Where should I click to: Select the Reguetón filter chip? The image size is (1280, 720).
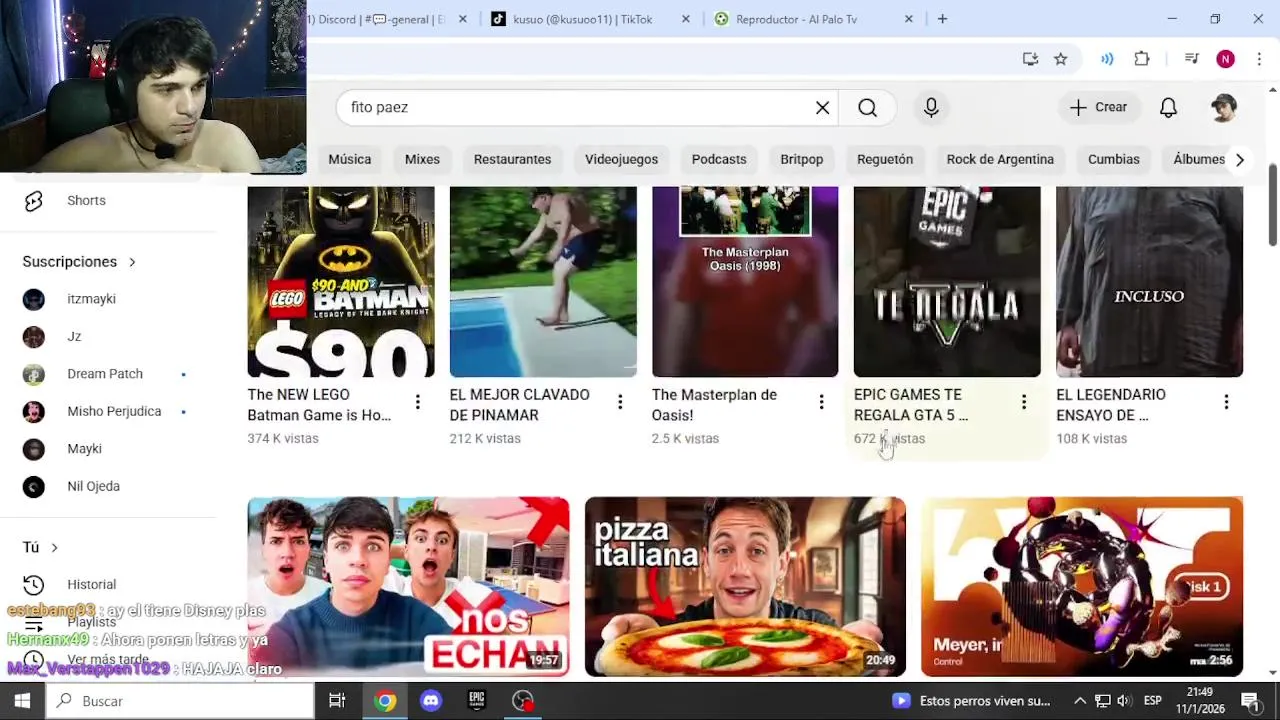[885, 159]
